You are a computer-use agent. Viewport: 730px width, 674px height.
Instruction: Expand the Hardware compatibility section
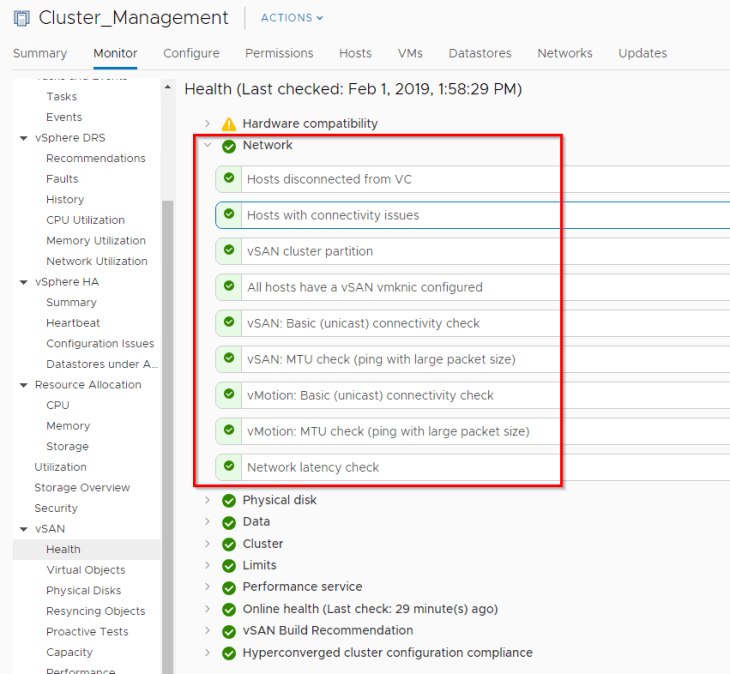208,124
